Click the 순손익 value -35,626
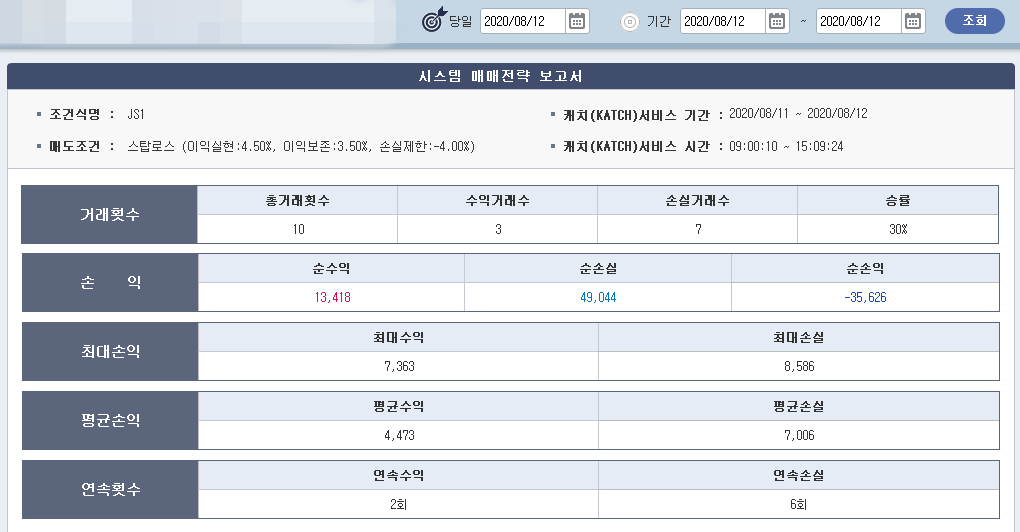 click(x=865, y=297)
